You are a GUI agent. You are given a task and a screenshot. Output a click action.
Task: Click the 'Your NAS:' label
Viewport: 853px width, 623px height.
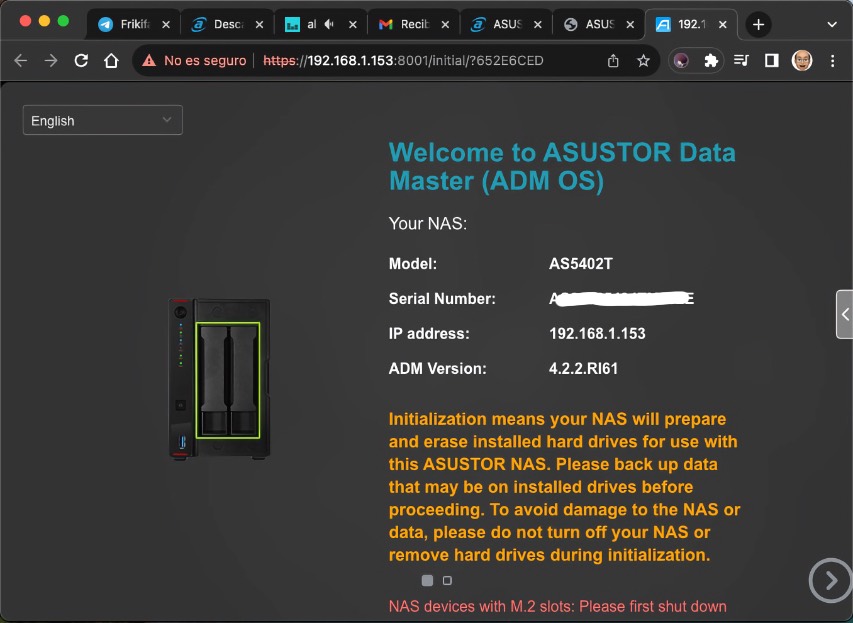[x=428, y=224]
